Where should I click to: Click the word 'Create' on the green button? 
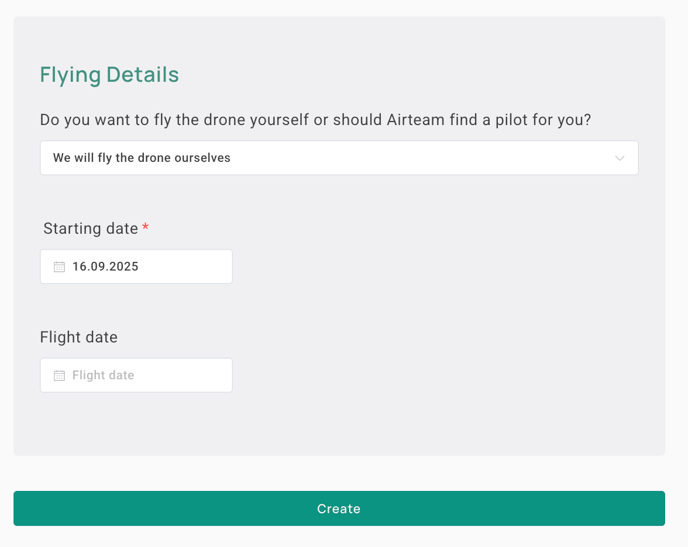pos(339,509)
